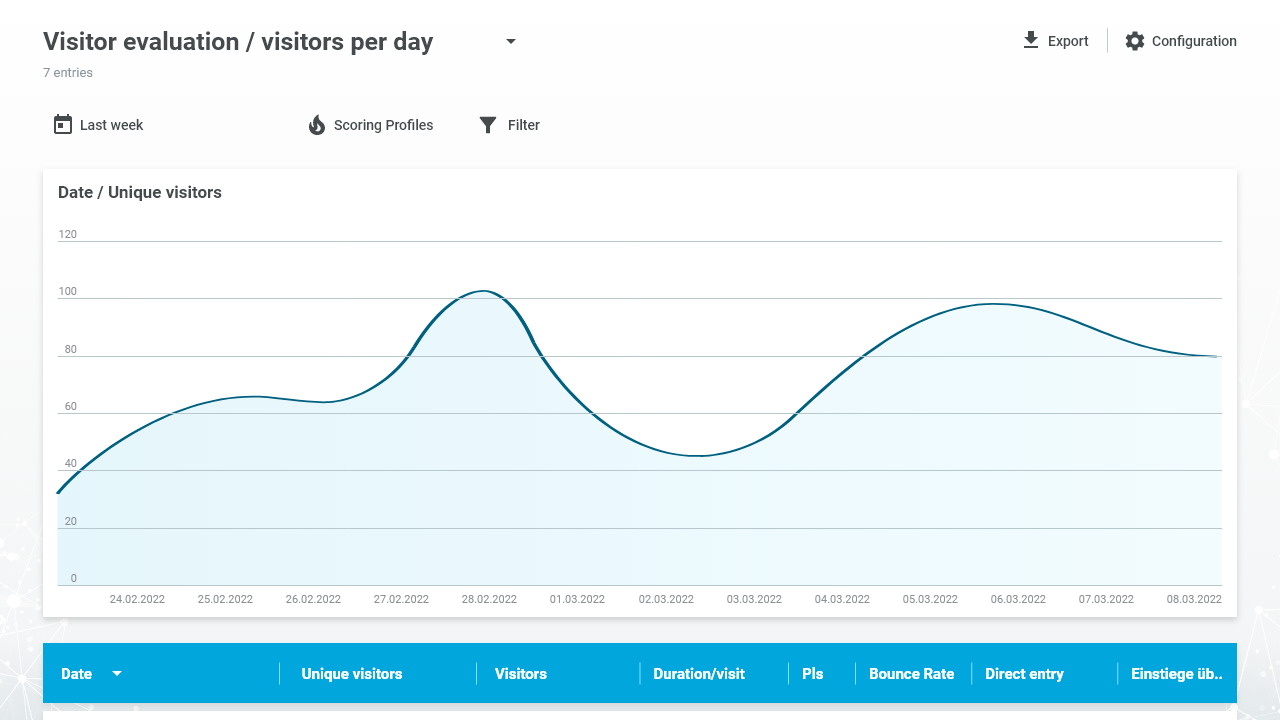
Task: Click the 100 y-axis value
Action: click(x=67, y=292)
